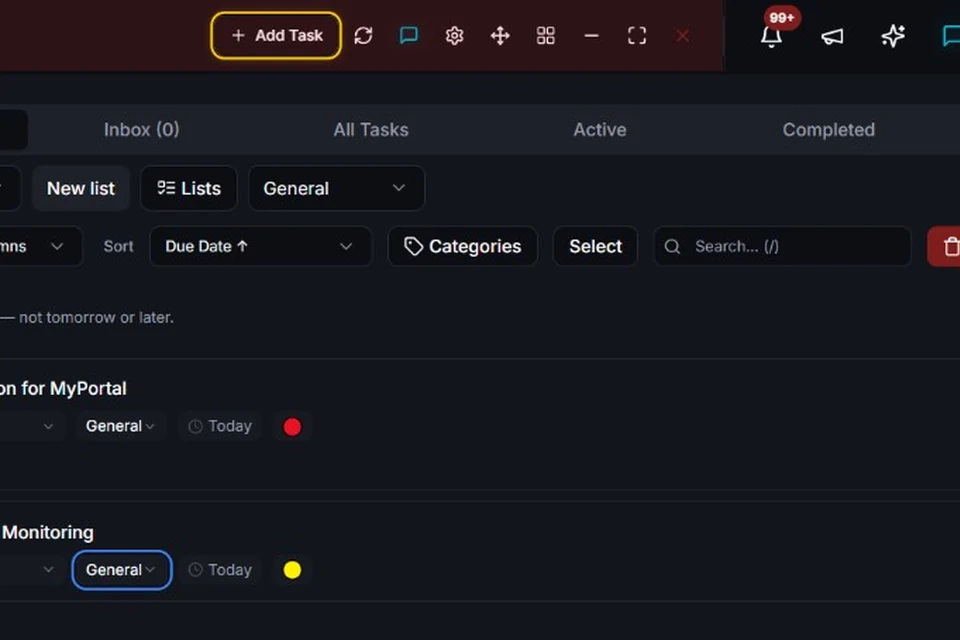Click the magnifier icon in search box

[x=672, y=246]
